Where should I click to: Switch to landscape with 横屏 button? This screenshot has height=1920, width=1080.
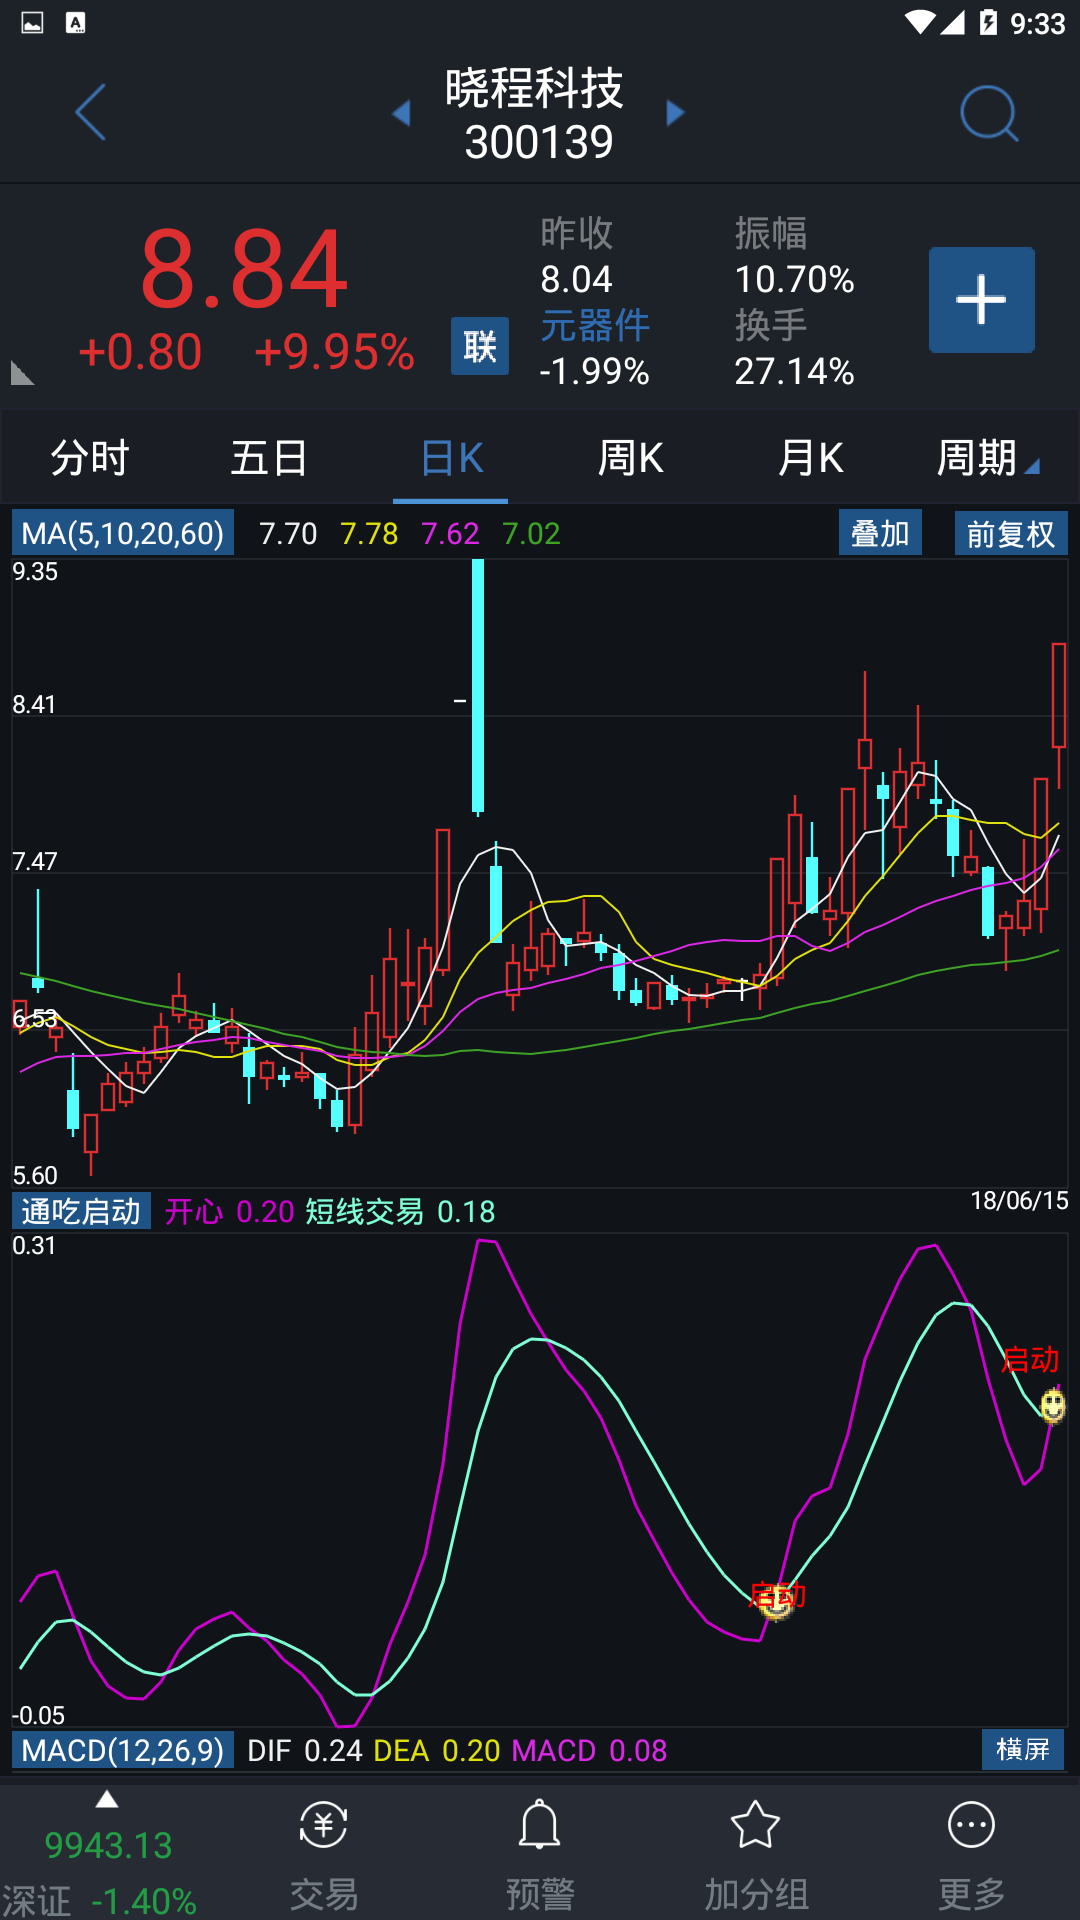click(1023, 1749)
